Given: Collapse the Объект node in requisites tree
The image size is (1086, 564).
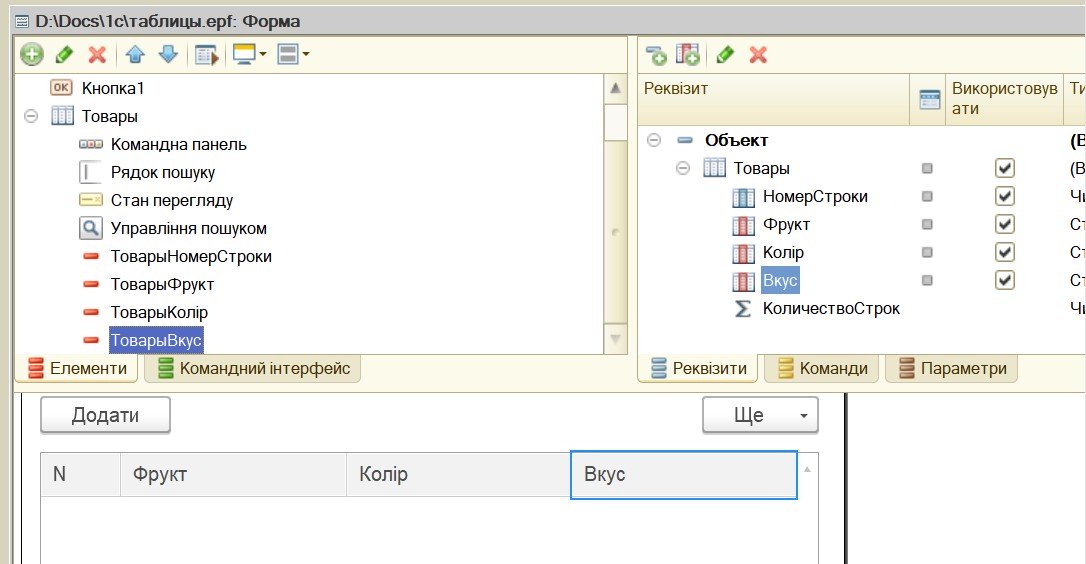Looking at the screenshot, I should coord(654,140).
